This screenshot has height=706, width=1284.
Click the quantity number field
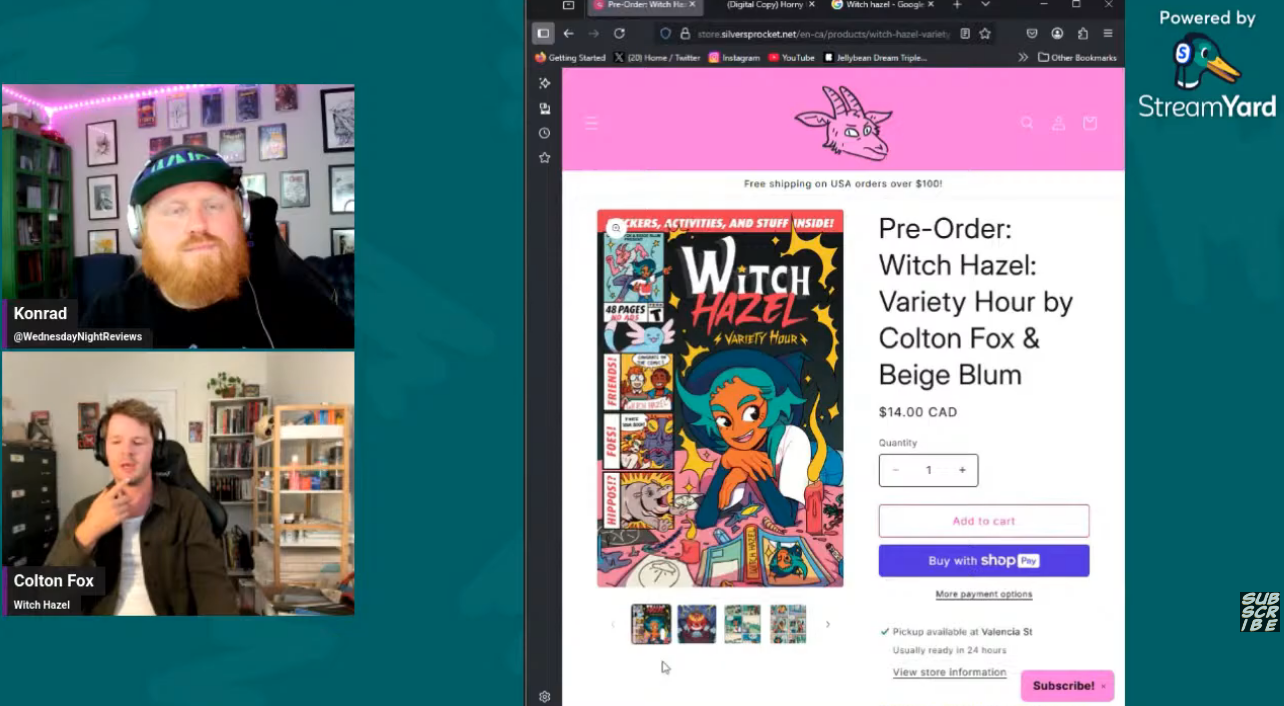[x=928, y=470]
